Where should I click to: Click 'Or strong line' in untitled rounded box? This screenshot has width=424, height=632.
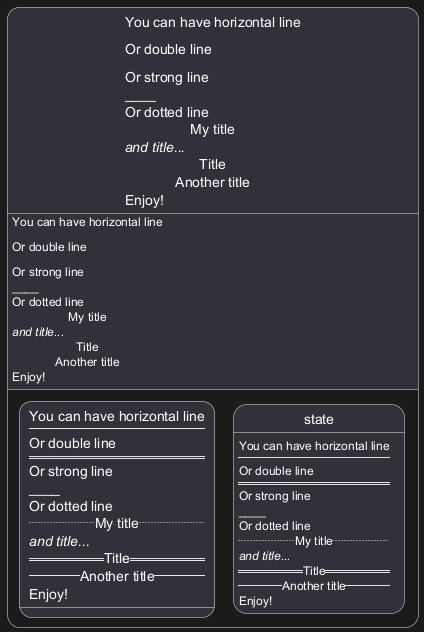(71, 471)
